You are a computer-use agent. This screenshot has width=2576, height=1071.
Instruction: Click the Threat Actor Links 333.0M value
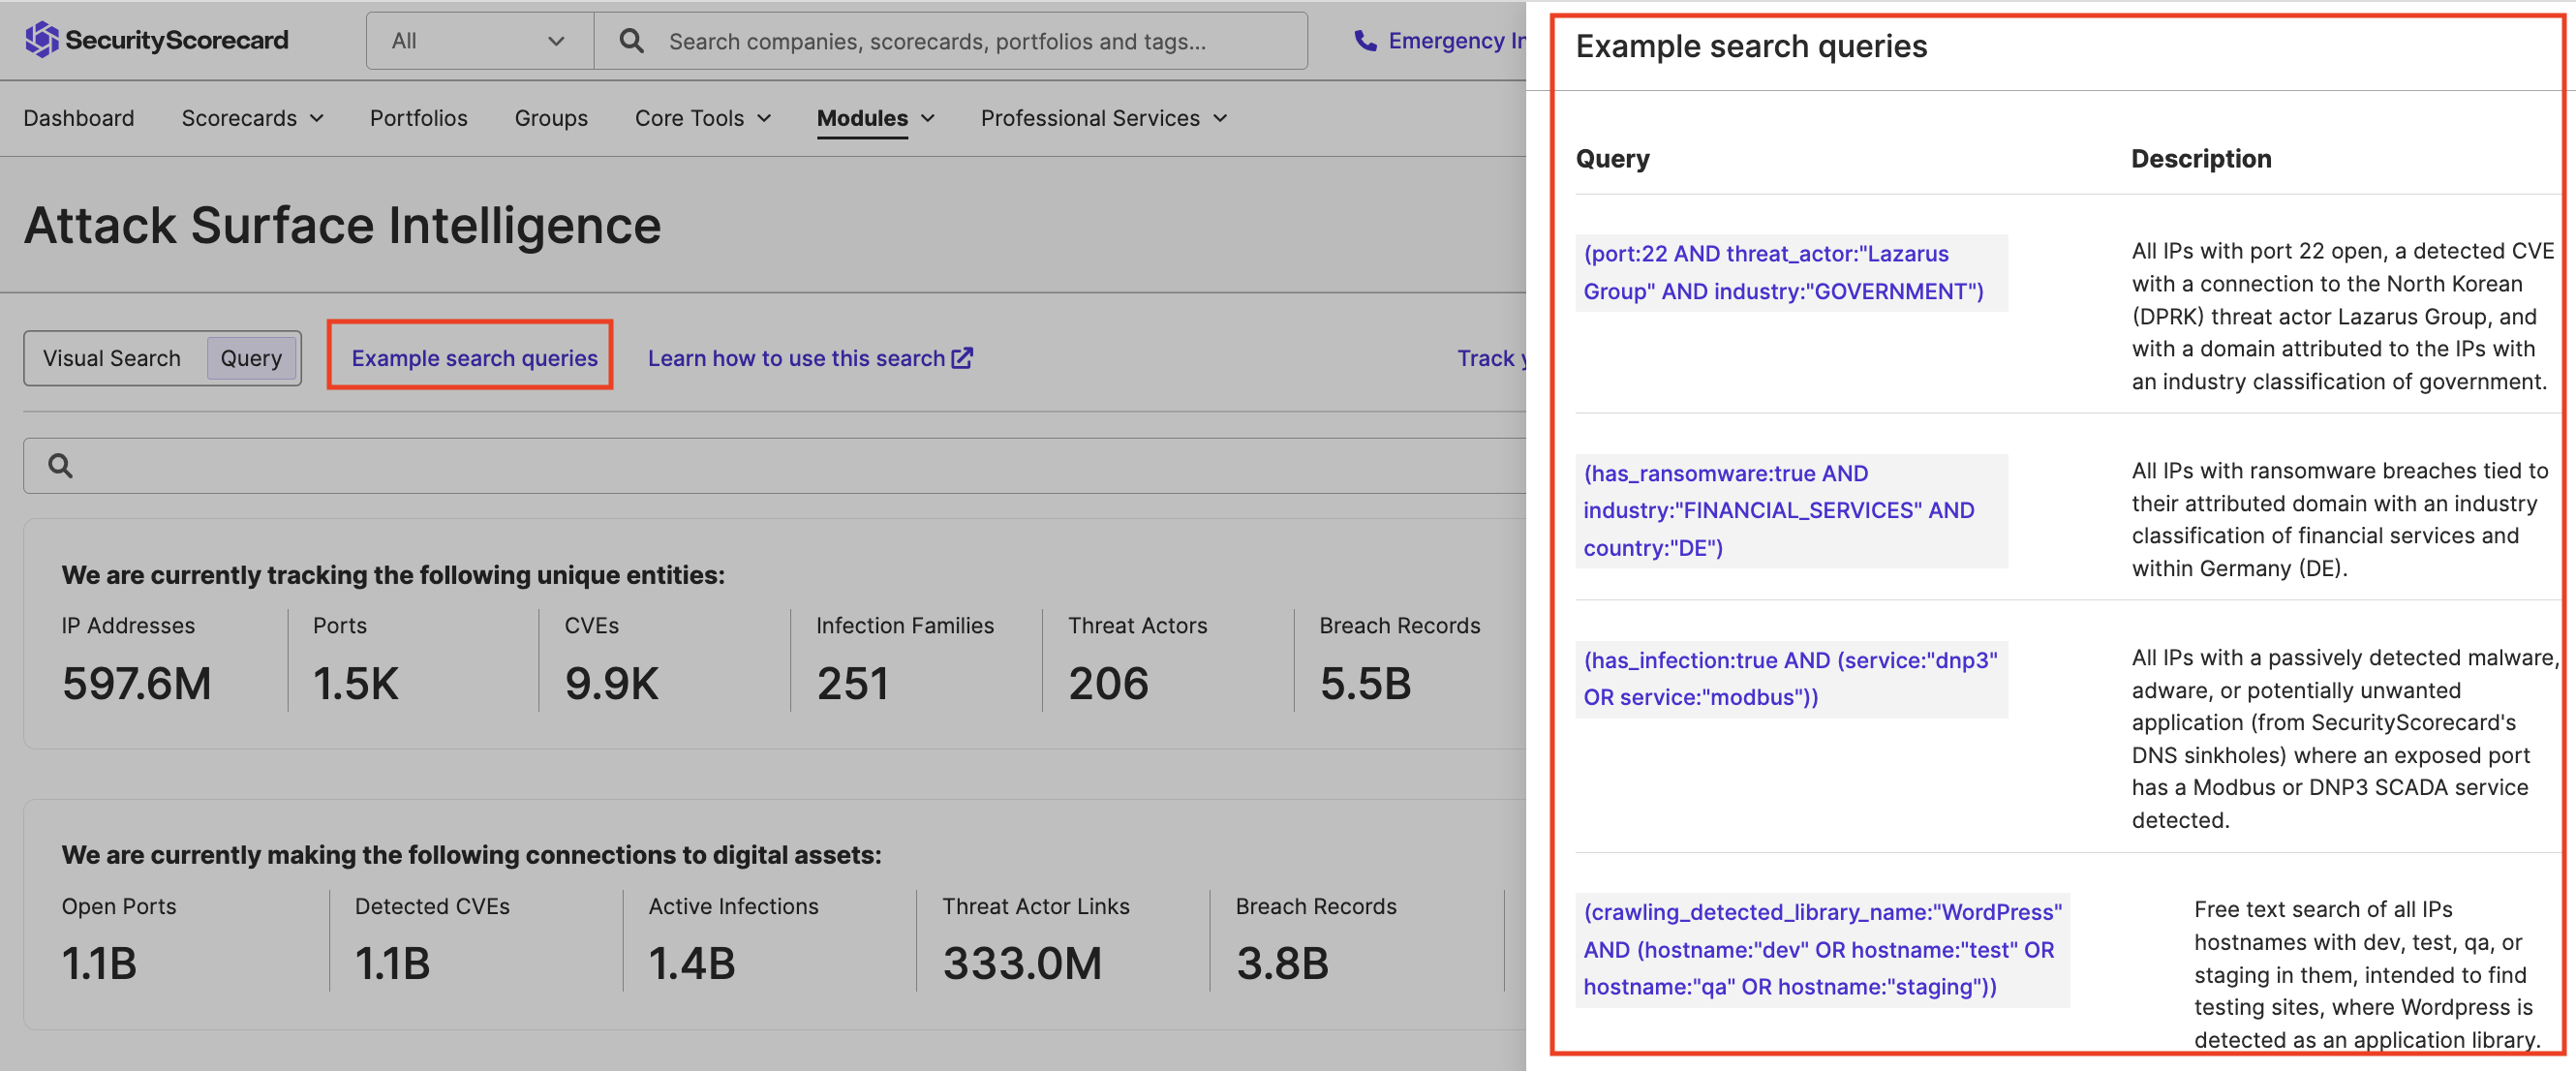(1022, 964)
